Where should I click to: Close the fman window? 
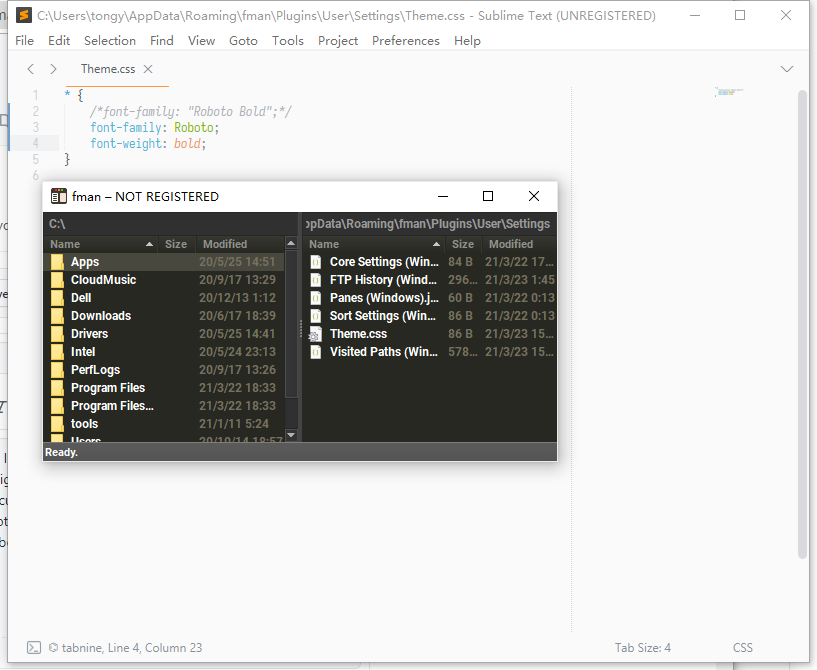(x=534, y=196)
